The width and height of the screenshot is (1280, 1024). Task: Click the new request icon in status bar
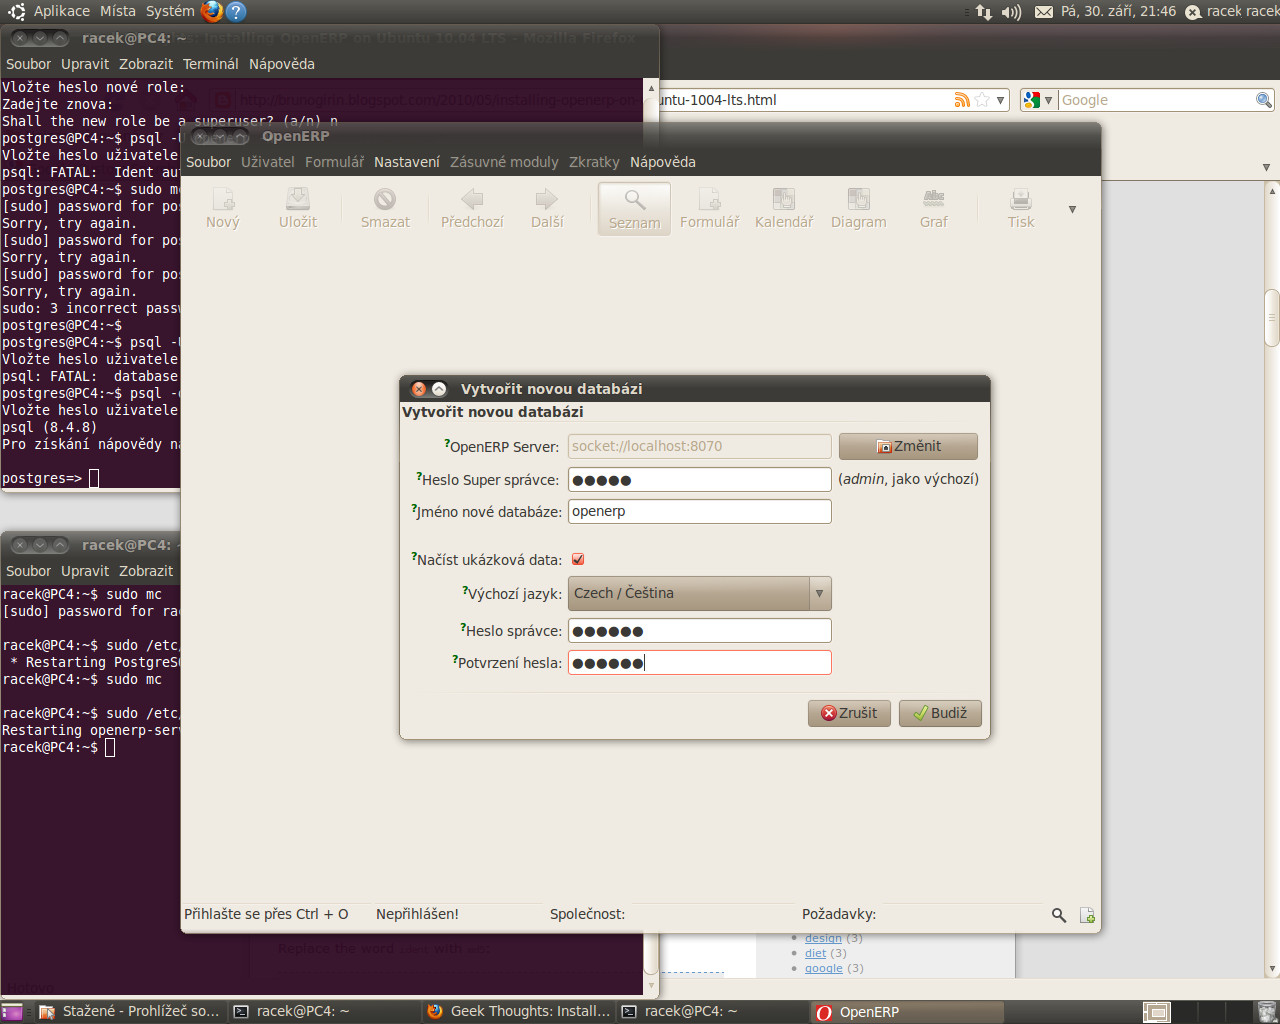click(1087, 915)
